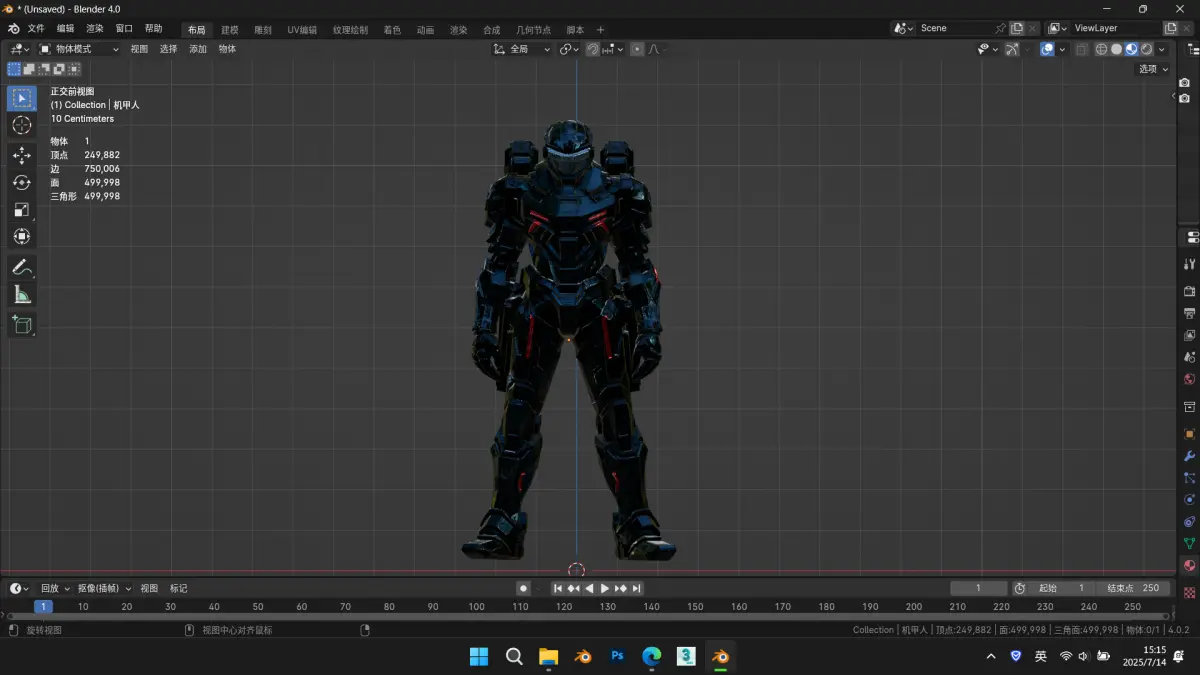Switch to rendered viewport shading
Viewport: 1200px width, 675px height.
(x=1147, y=49)
